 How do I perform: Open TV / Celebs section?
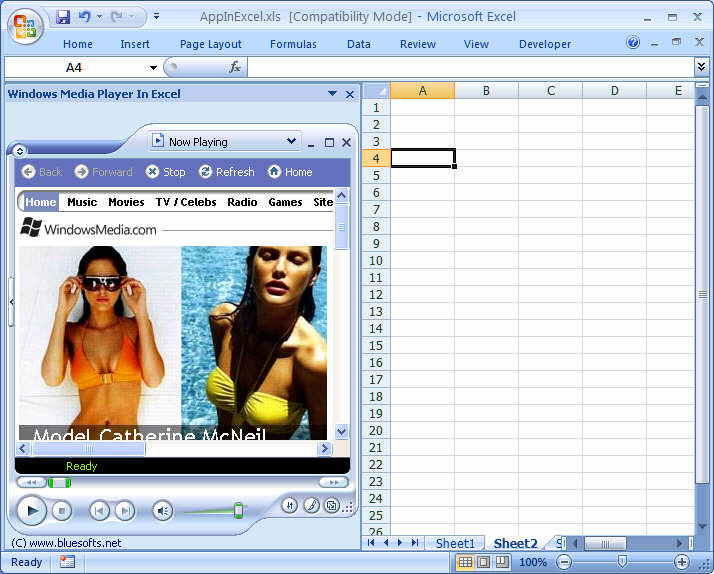[x=186, y=202]
